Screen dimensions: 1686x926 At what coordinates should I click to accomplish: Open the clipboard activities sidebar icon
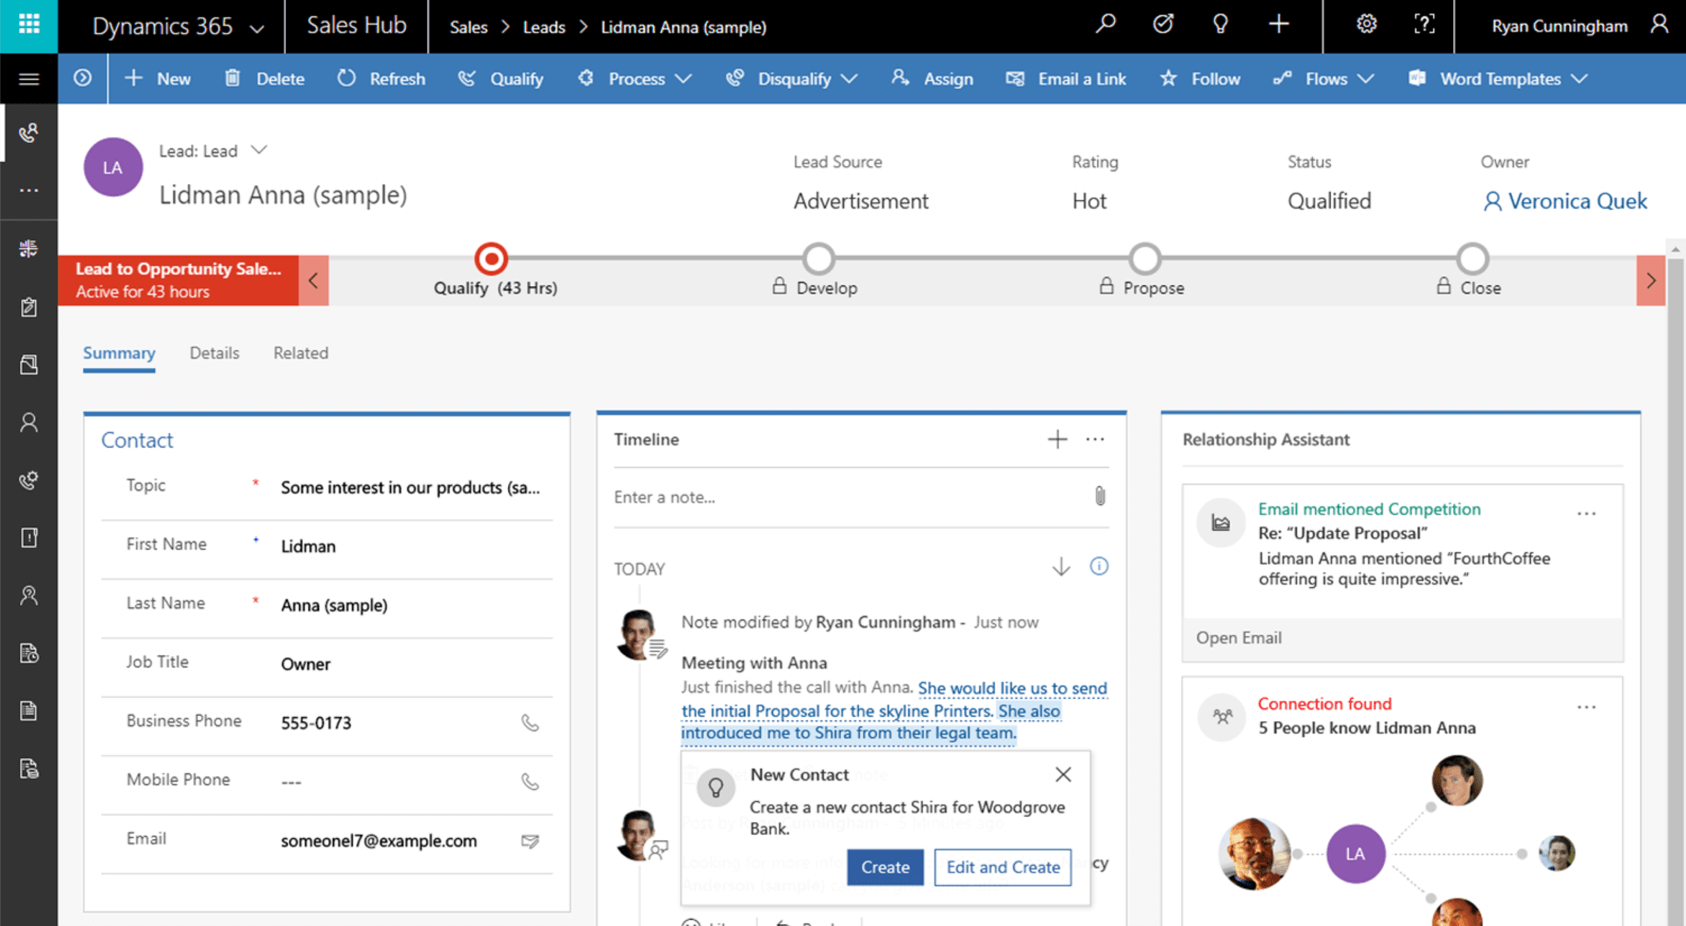pos(29,307)
